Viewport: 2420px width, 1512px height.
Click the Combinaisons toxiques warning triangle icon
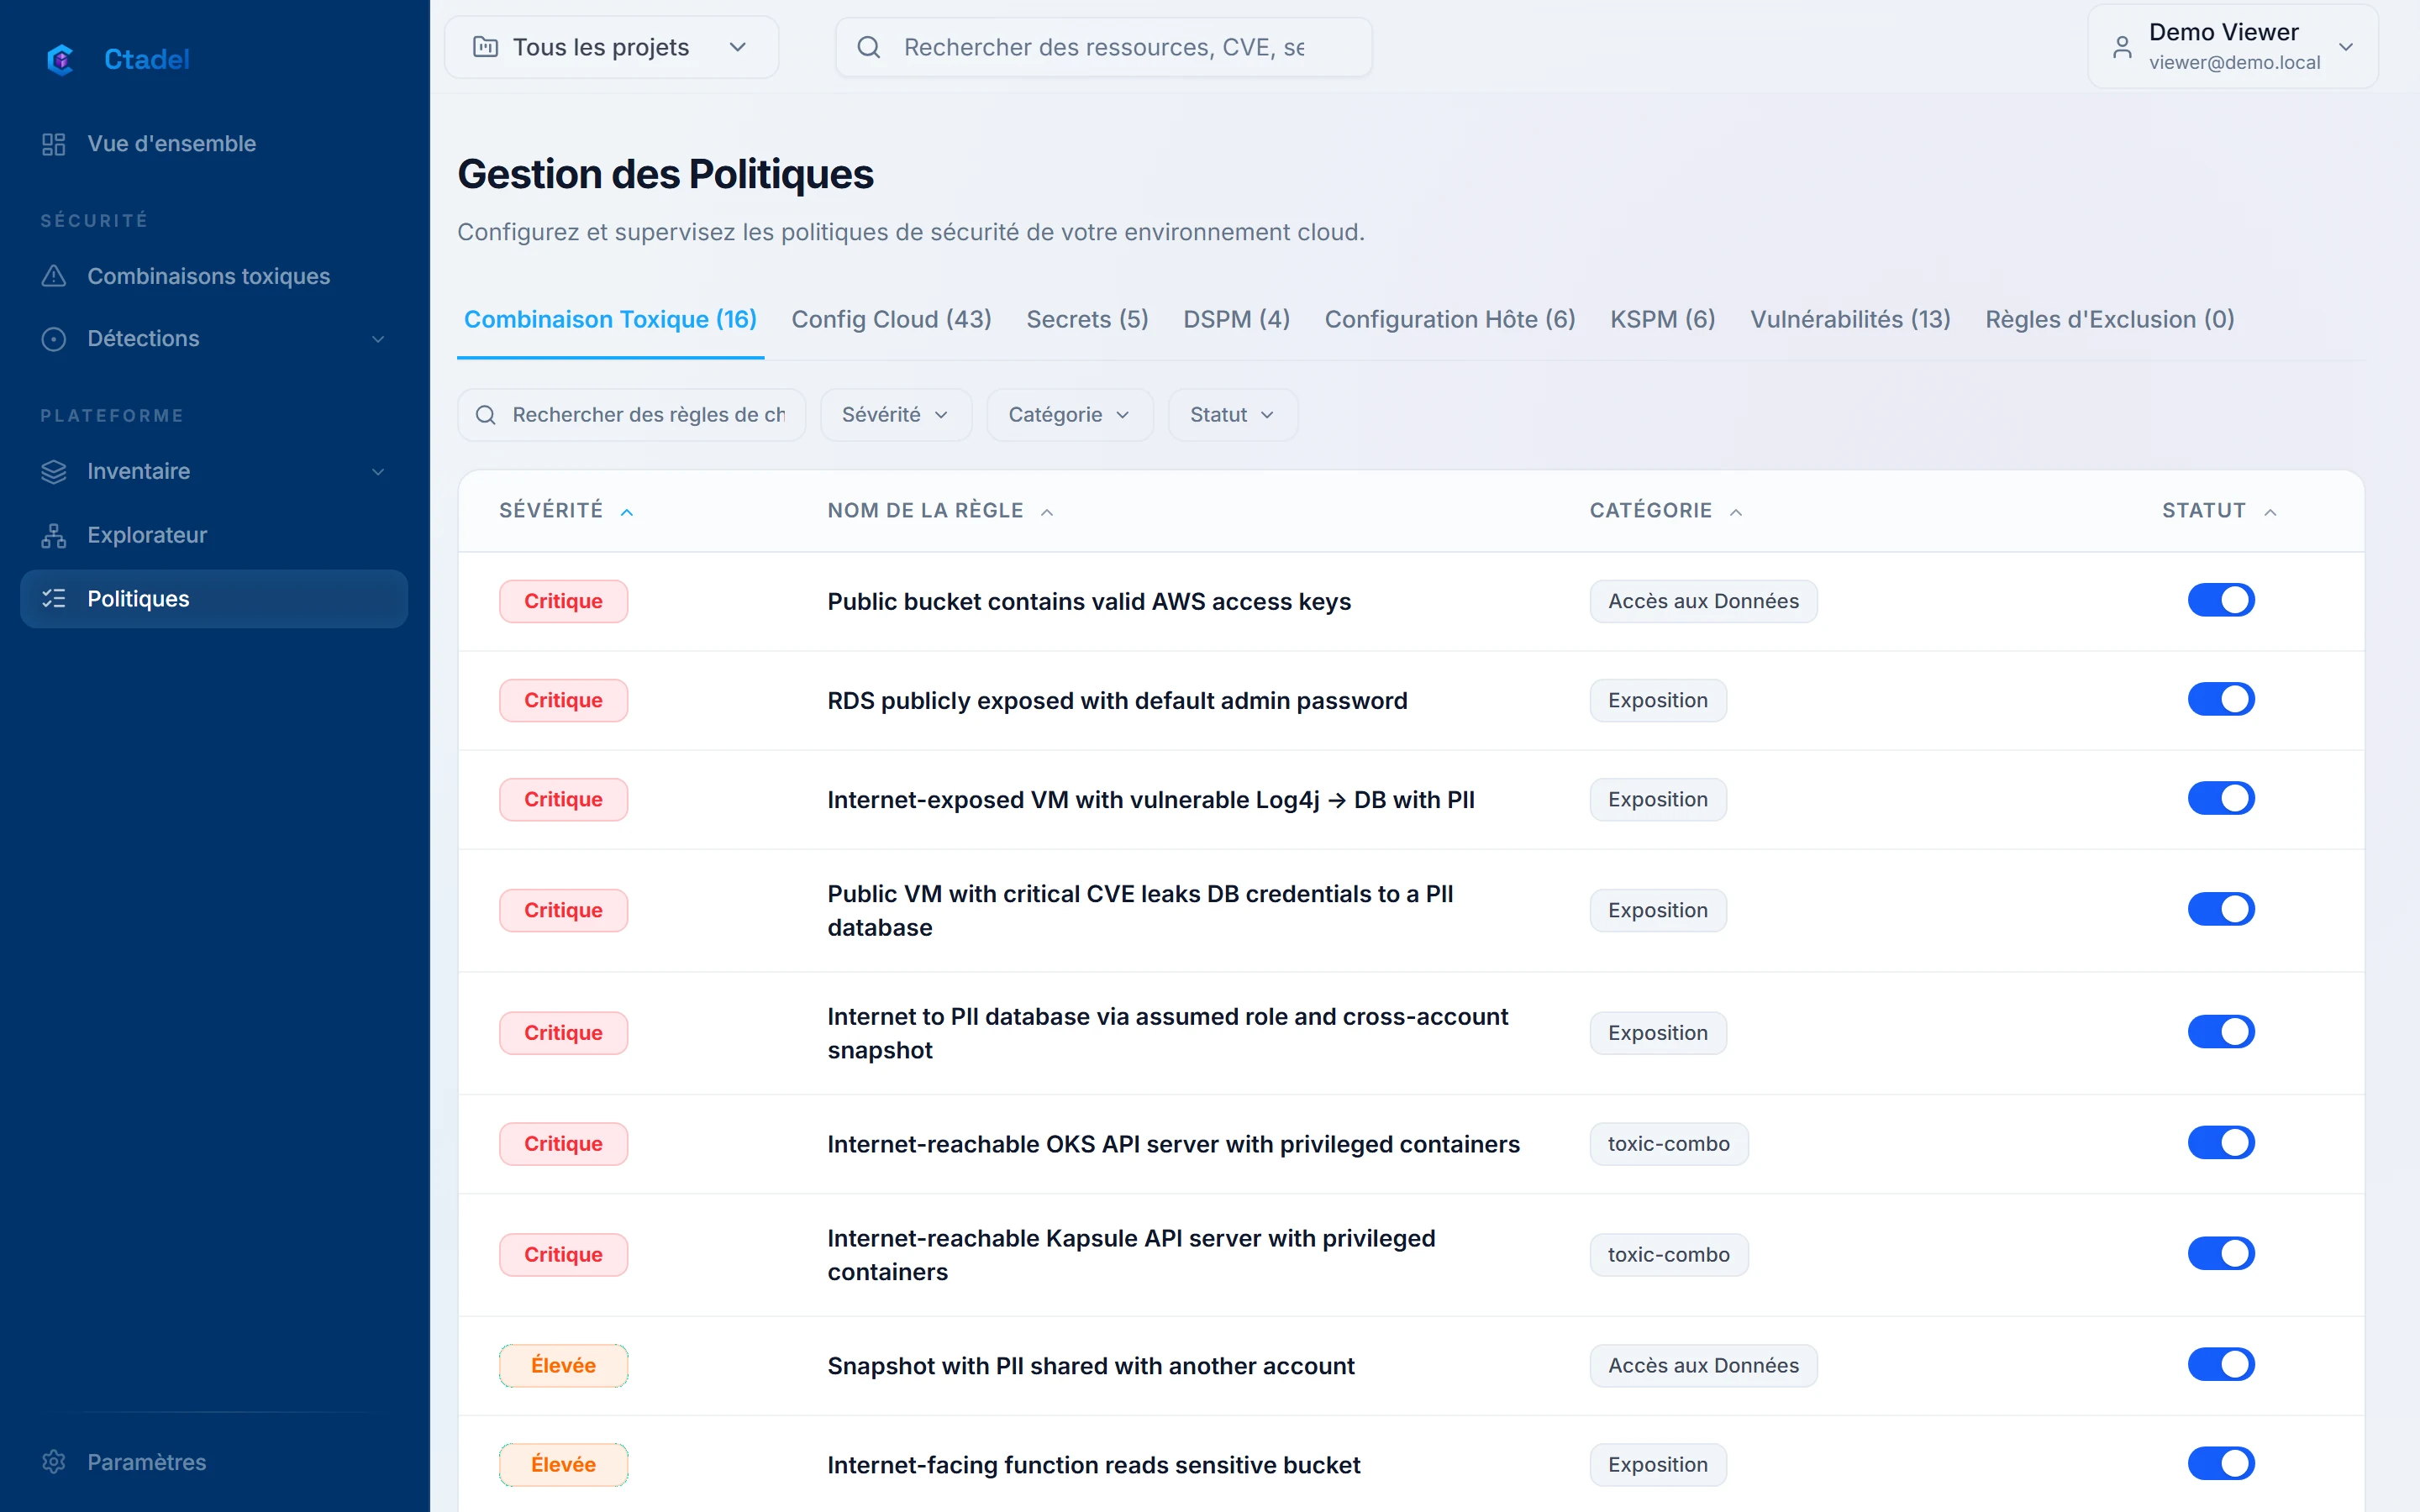point(54,276)
